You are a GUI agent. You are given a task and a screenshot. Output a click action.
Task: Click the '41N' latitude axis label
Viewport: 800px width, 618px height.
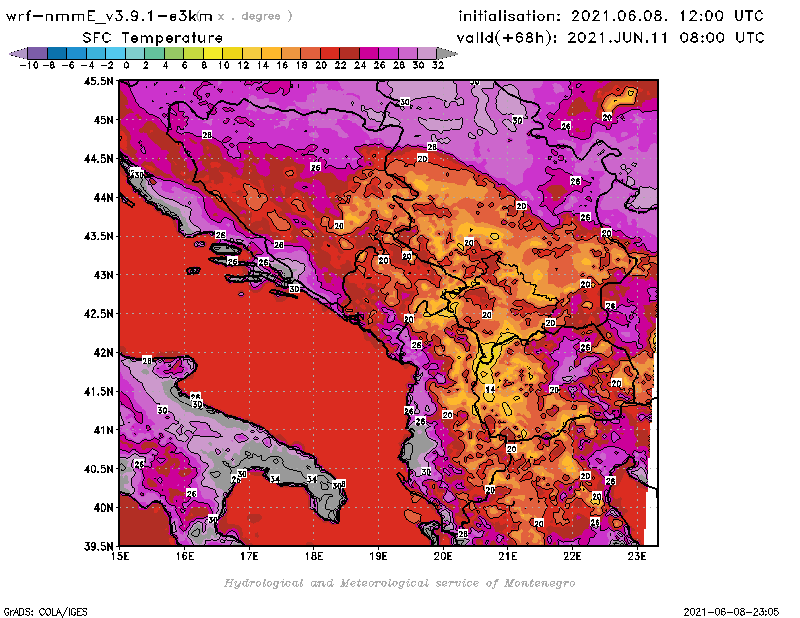point(103,430)
